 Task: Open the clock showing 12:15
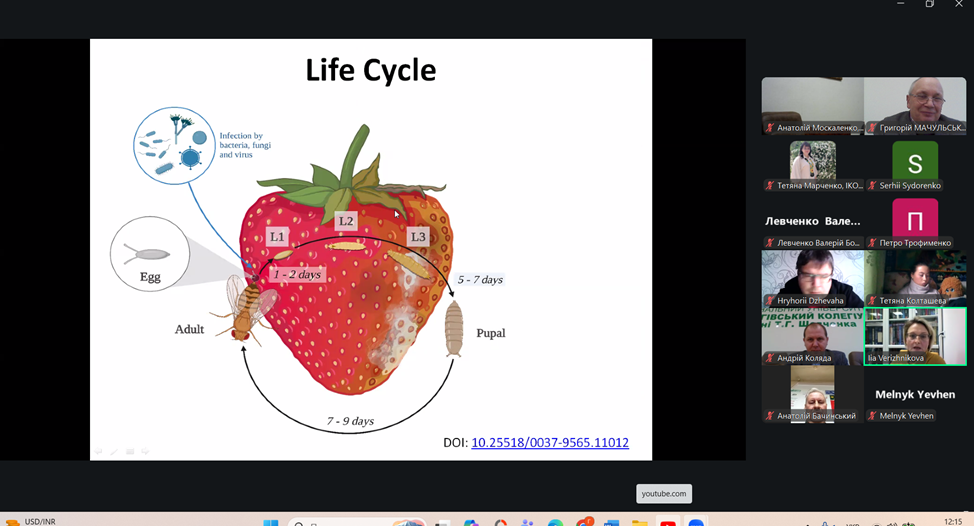coord(952,521)
